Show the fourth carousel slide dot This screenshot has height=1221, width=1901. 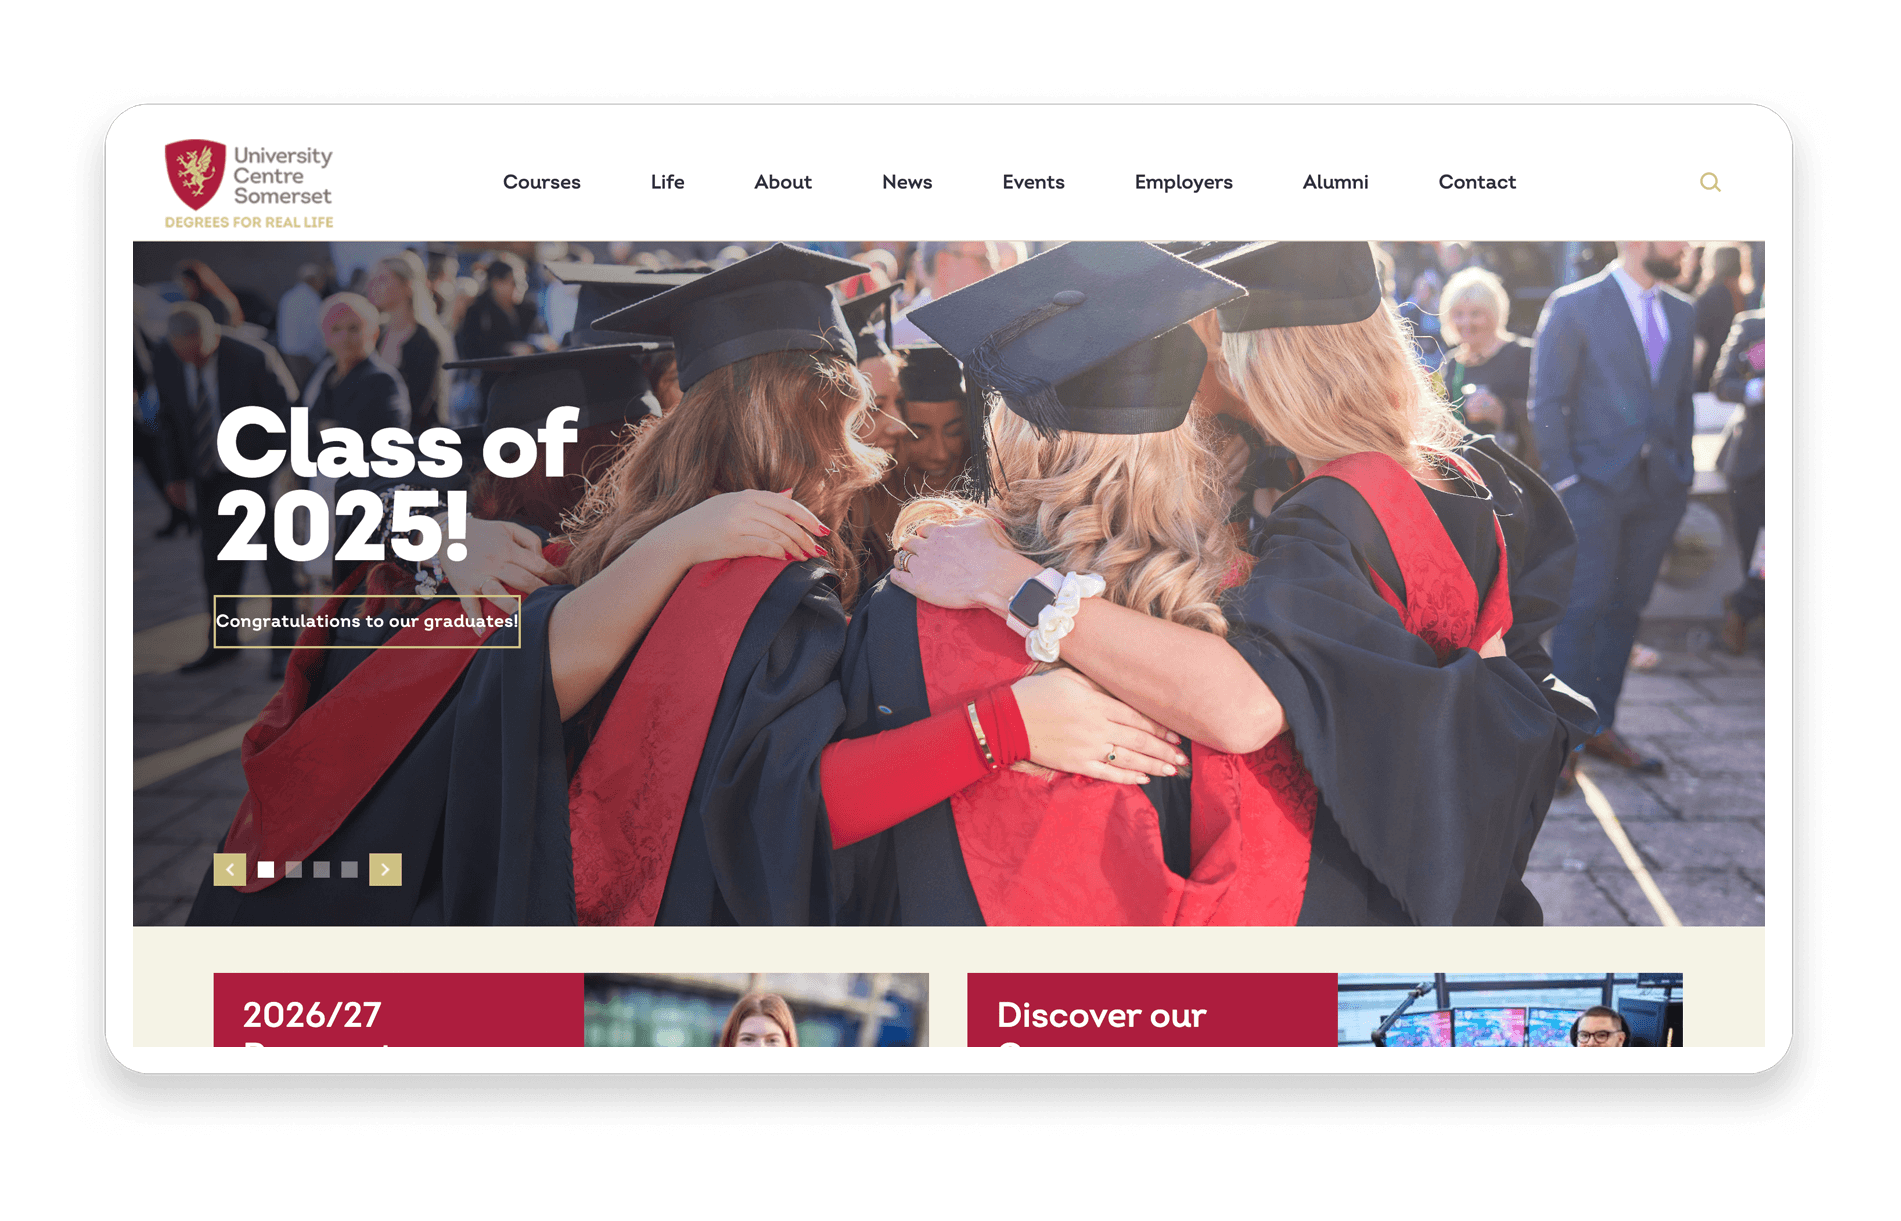point(349,869)
